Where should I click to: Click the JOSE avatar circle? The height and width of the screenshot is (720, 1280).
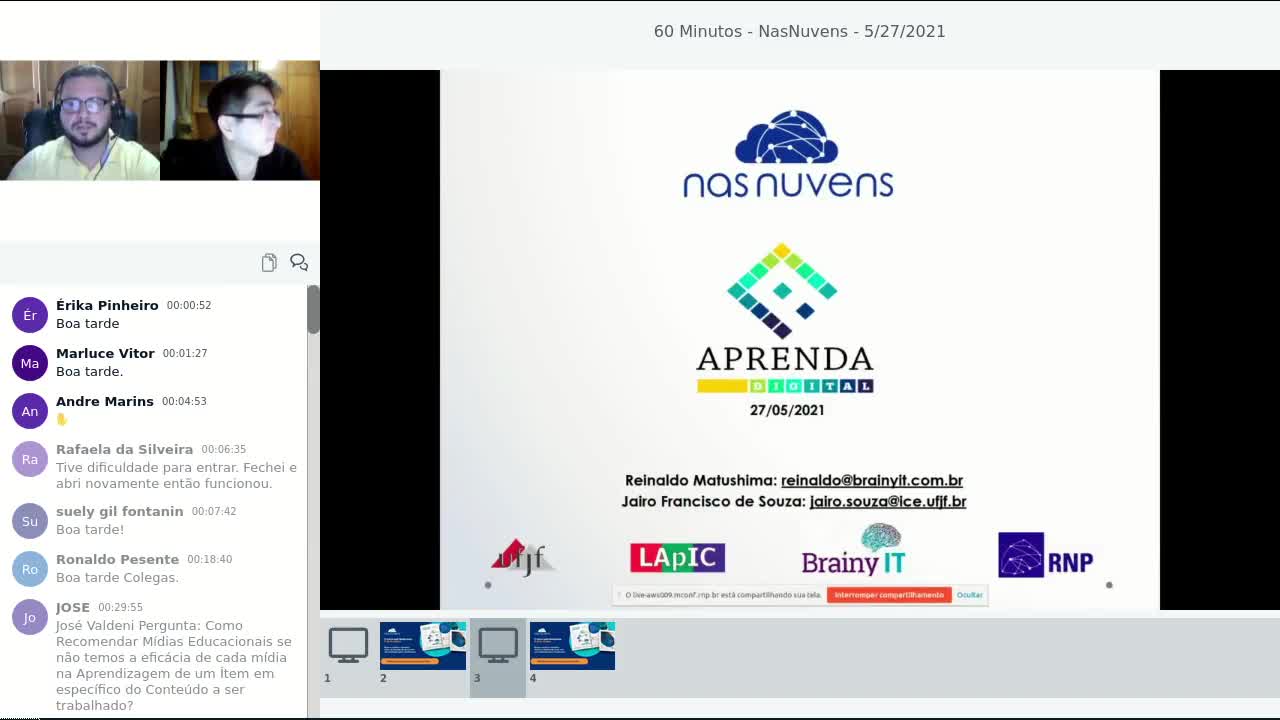30,617
